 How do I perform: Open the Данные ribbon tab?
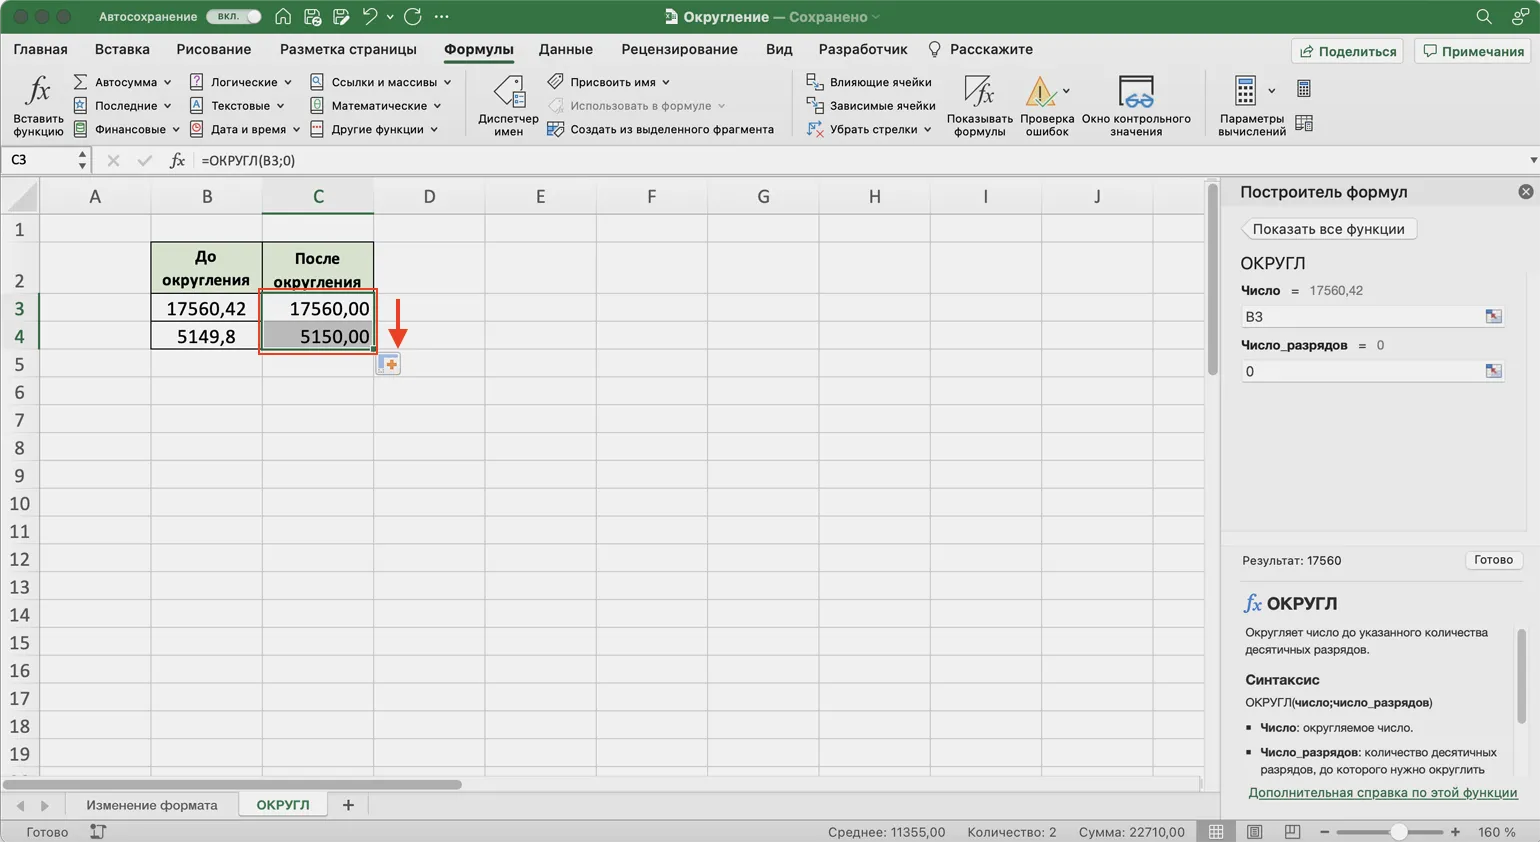pos(565,49)
